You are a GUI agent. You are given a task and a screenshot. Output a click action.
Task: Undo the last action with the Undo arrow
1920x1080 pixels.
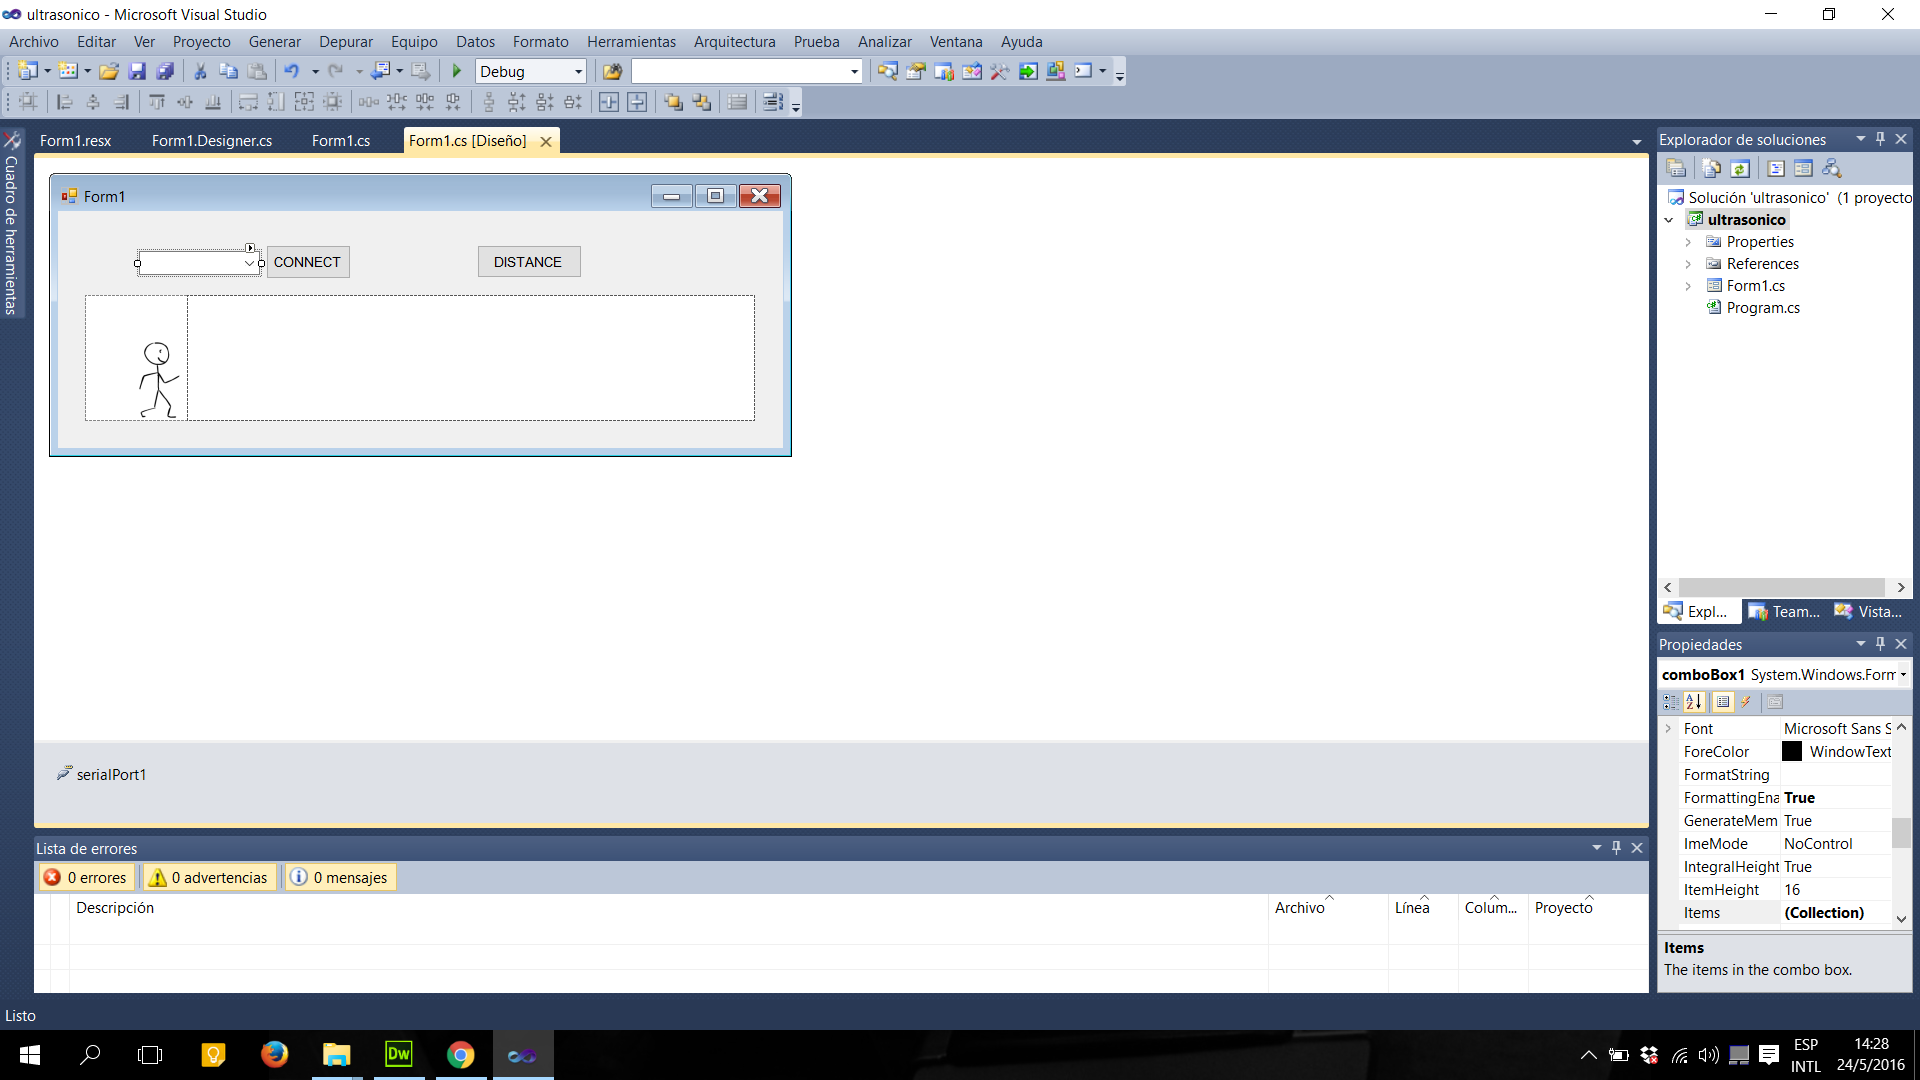291,71
